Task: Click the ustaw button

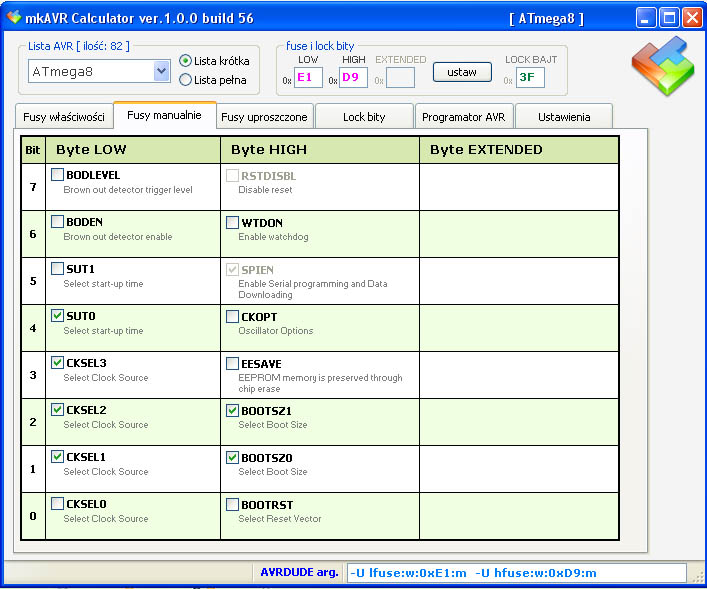Action: 462,72
